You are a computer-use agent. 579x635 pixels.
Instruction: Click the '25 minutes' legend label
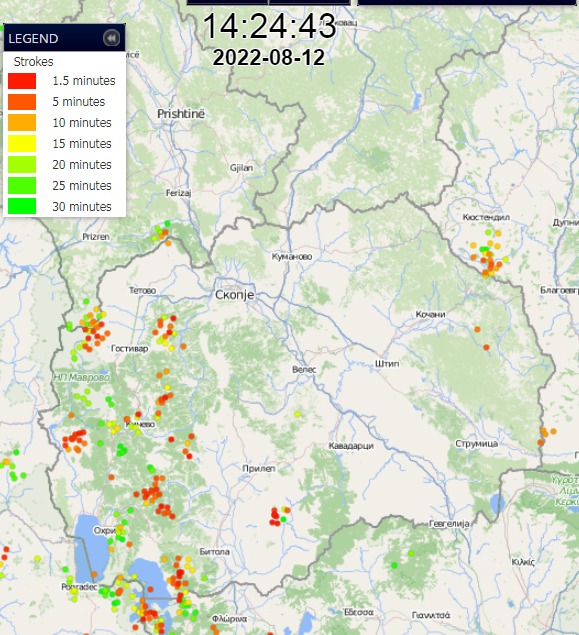(x=82, y=186)
